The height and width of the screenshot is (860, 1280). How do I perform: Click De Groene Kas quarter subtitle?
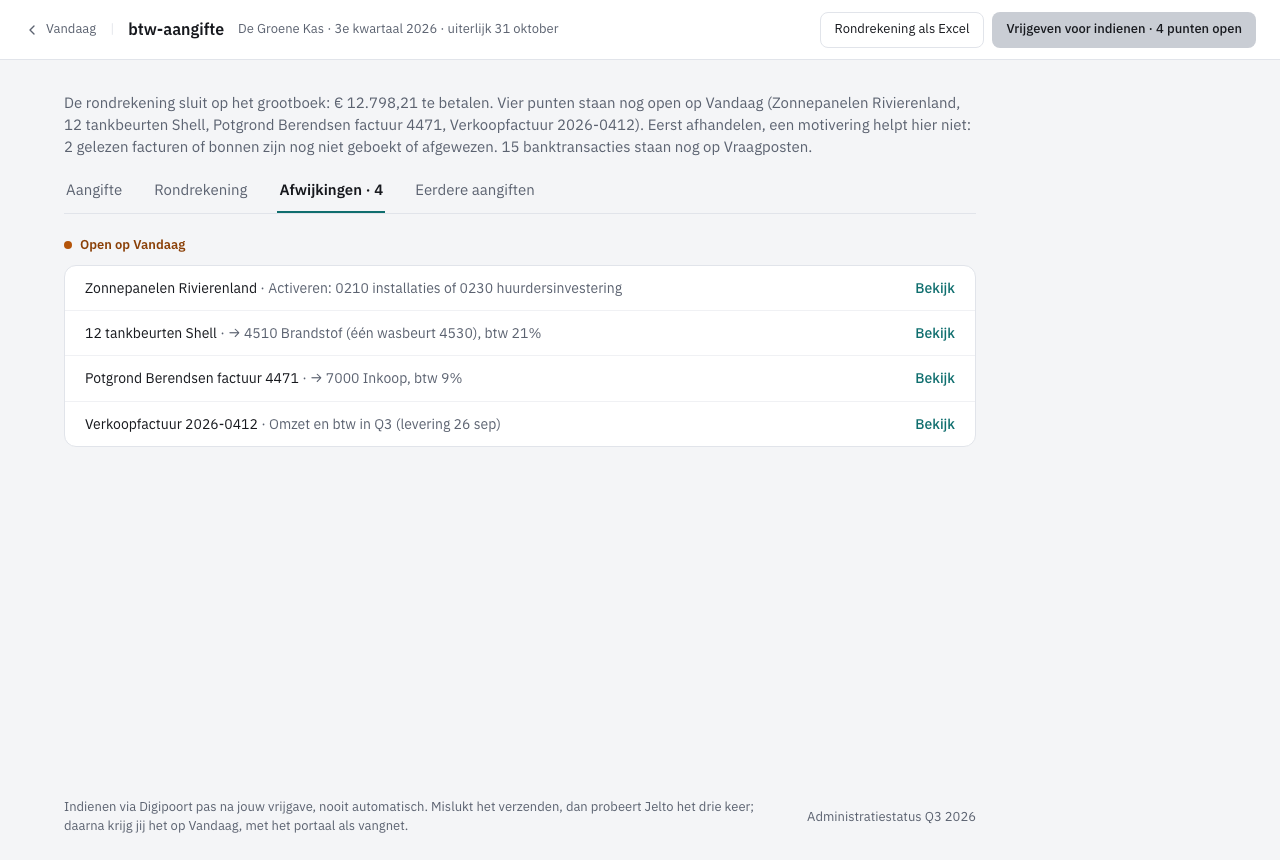pos(398,29)
